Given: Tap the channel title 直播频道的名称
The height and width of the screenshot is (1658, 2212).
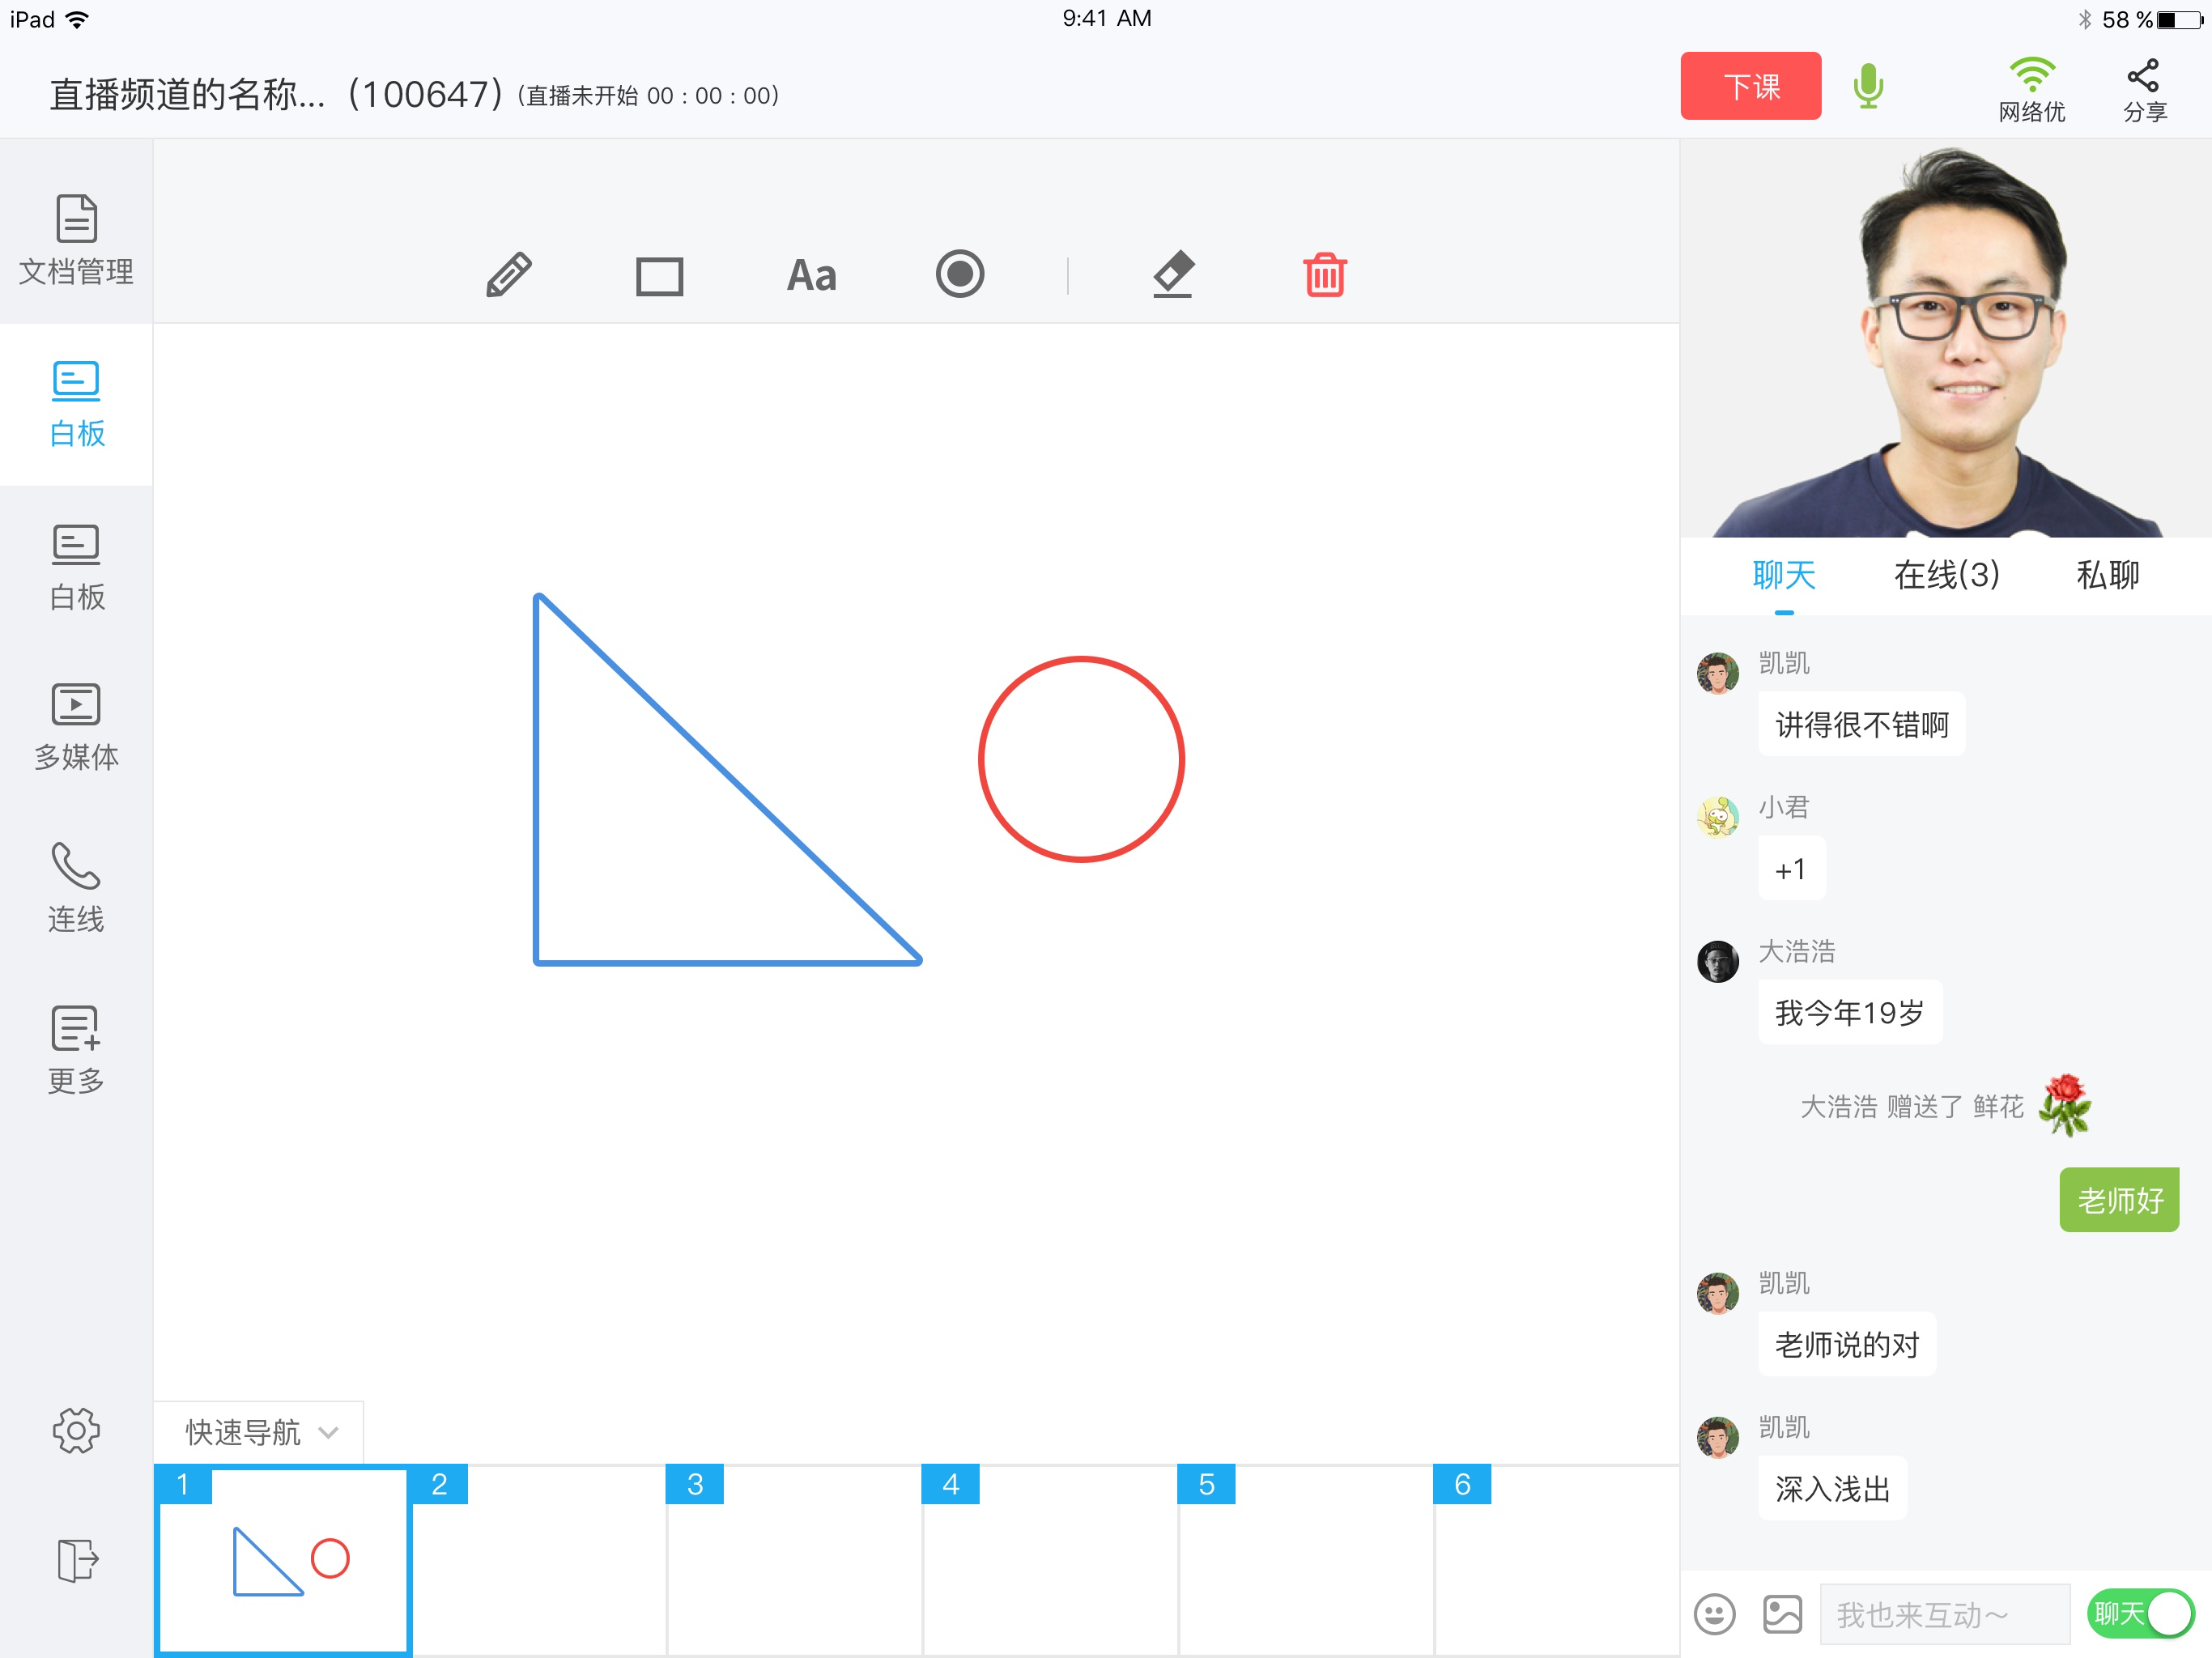Looking at the screenshot, I should 188,95.
